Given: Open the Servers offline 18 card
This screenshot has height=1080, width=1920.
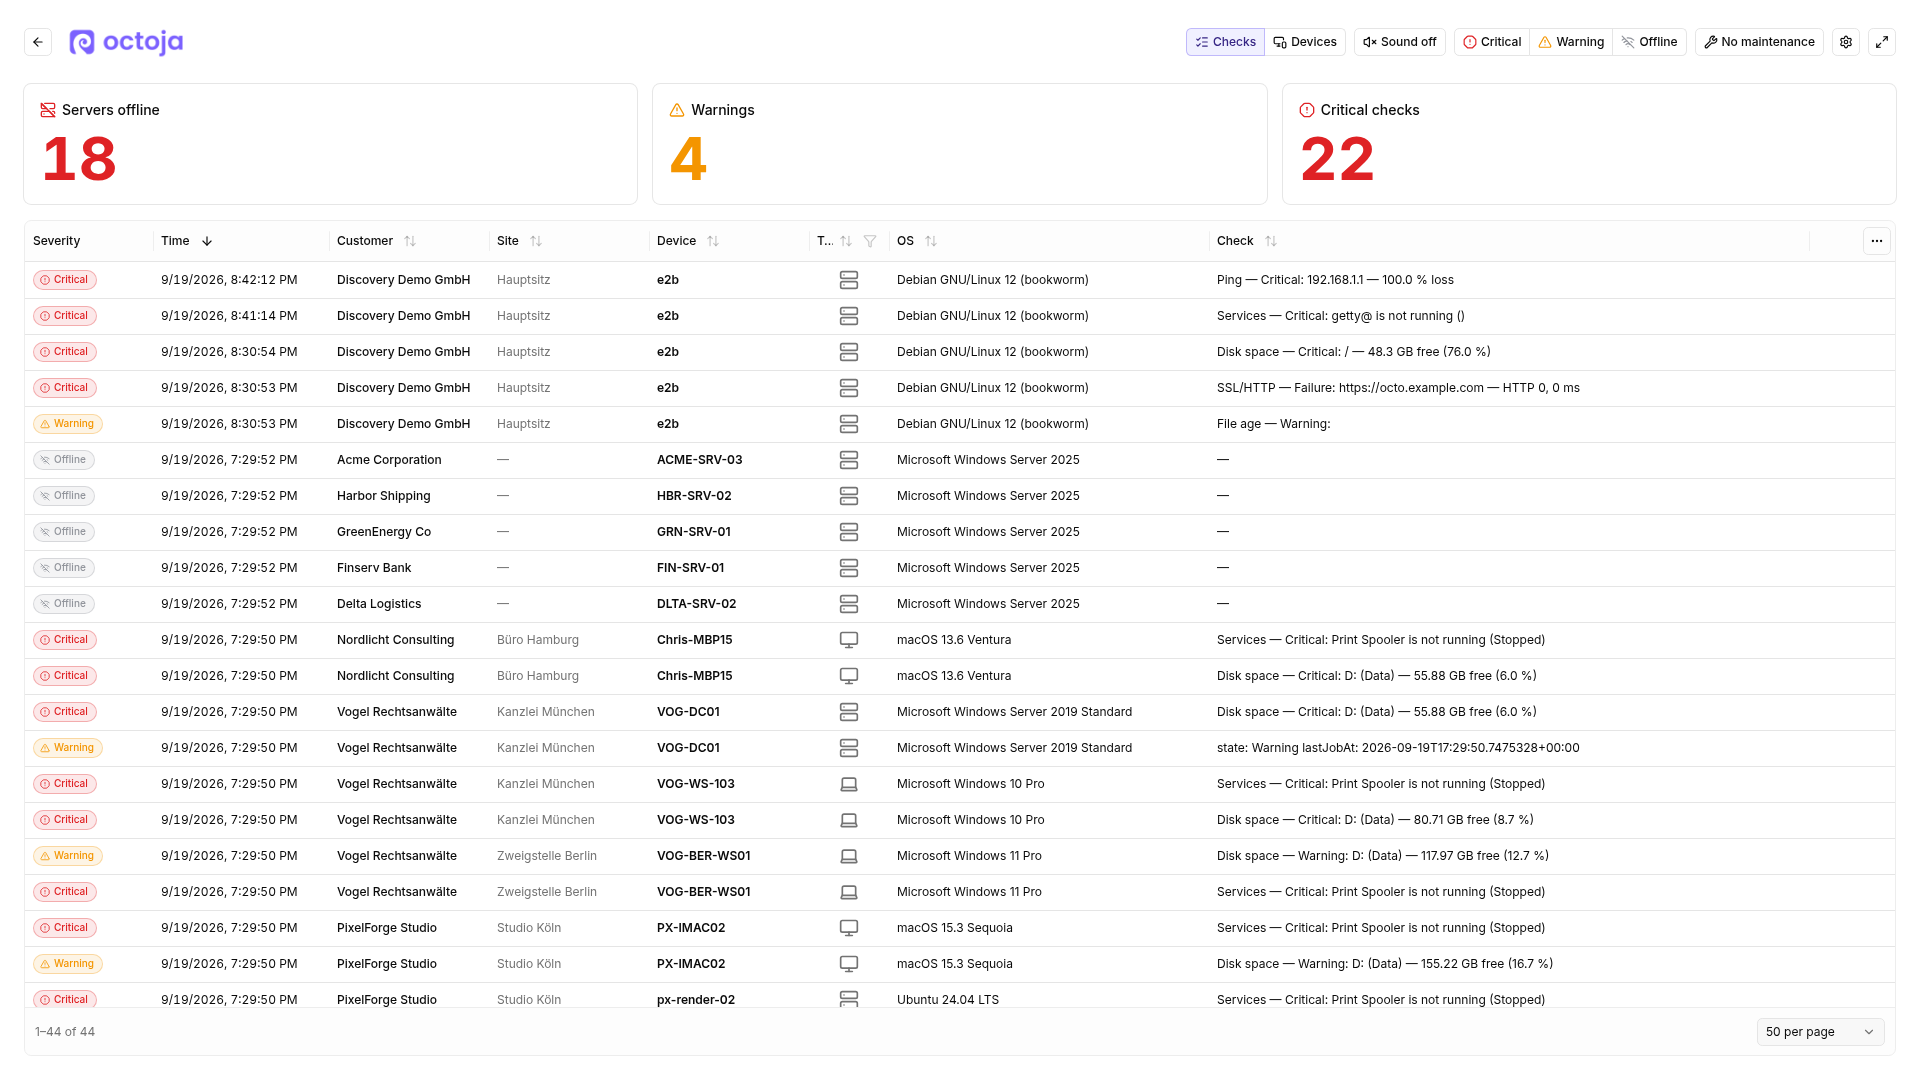Looking at the screenshot, I should 330,144.
